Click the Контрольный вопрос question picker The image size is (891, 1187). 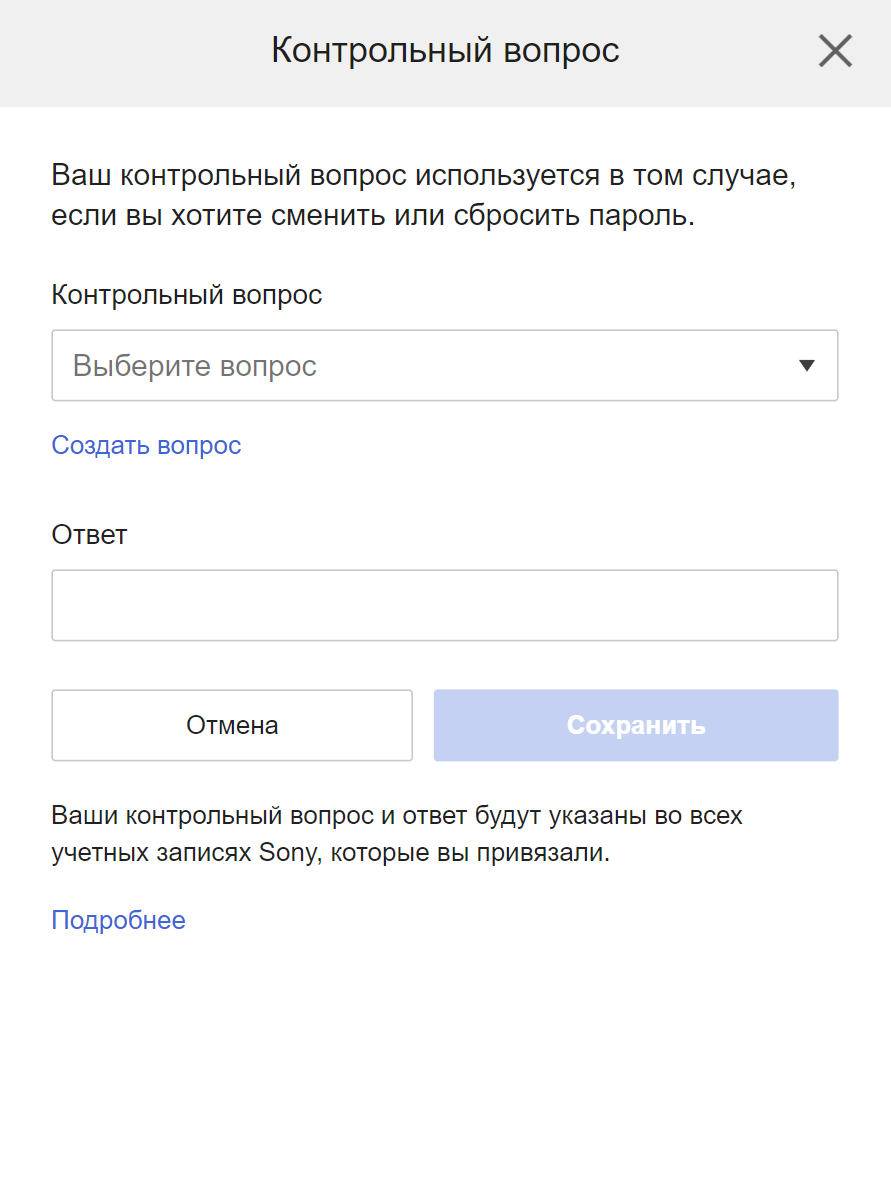pyautogui.click(x=445, y=365)
